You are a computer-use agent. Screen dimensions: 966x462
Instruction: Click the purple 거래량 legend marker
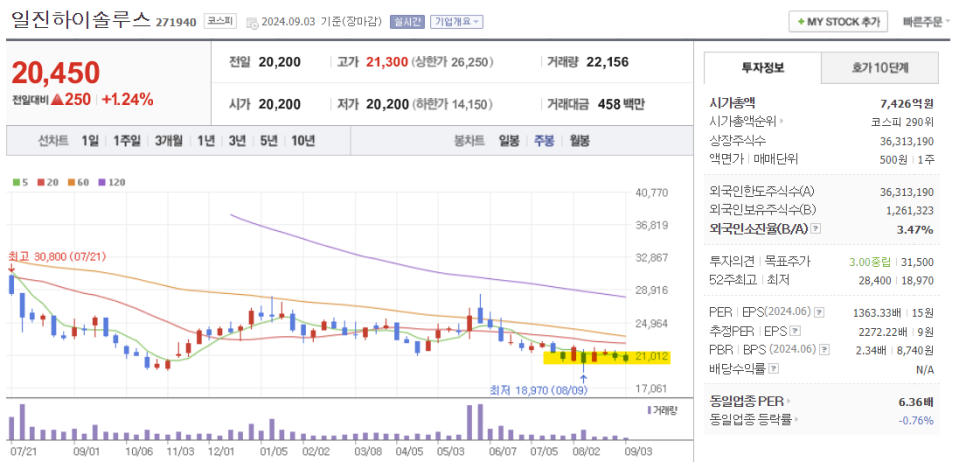(x=649, y=410)
